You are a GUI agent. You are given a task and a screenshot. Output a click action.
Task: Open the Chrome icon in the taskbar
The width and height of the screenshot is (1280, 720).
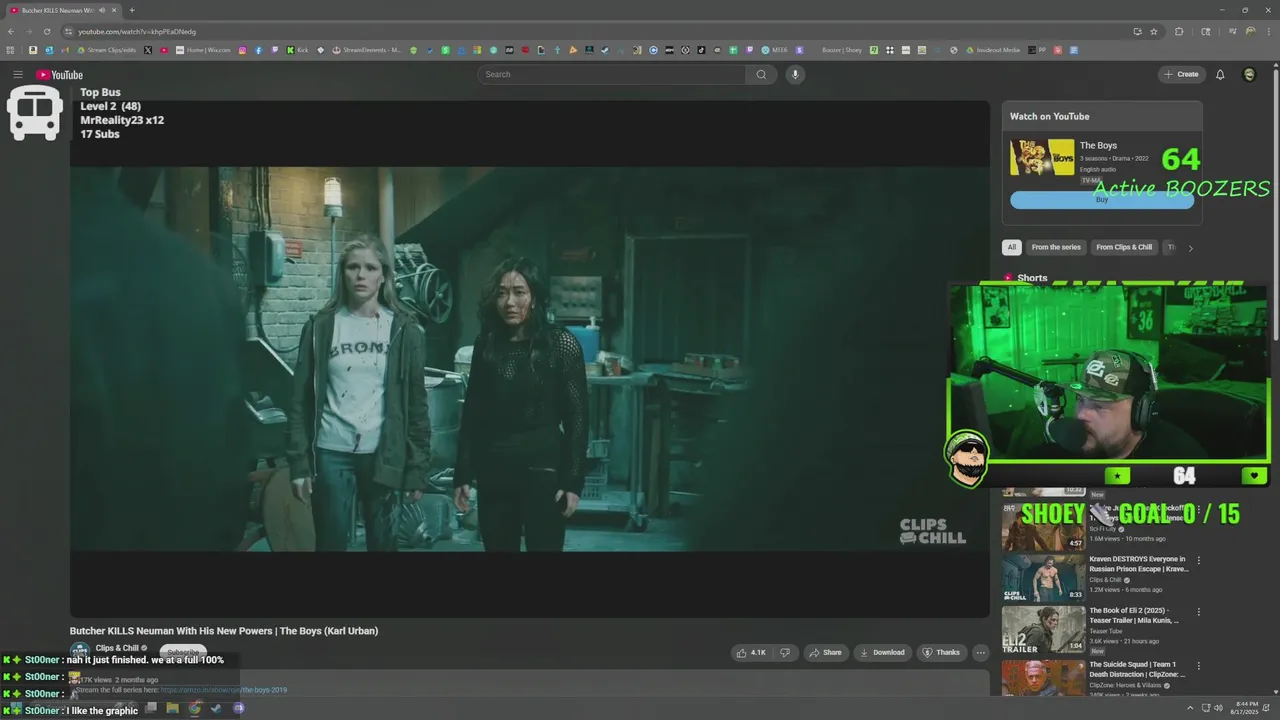pyautogui.click(x=194, y=708)
